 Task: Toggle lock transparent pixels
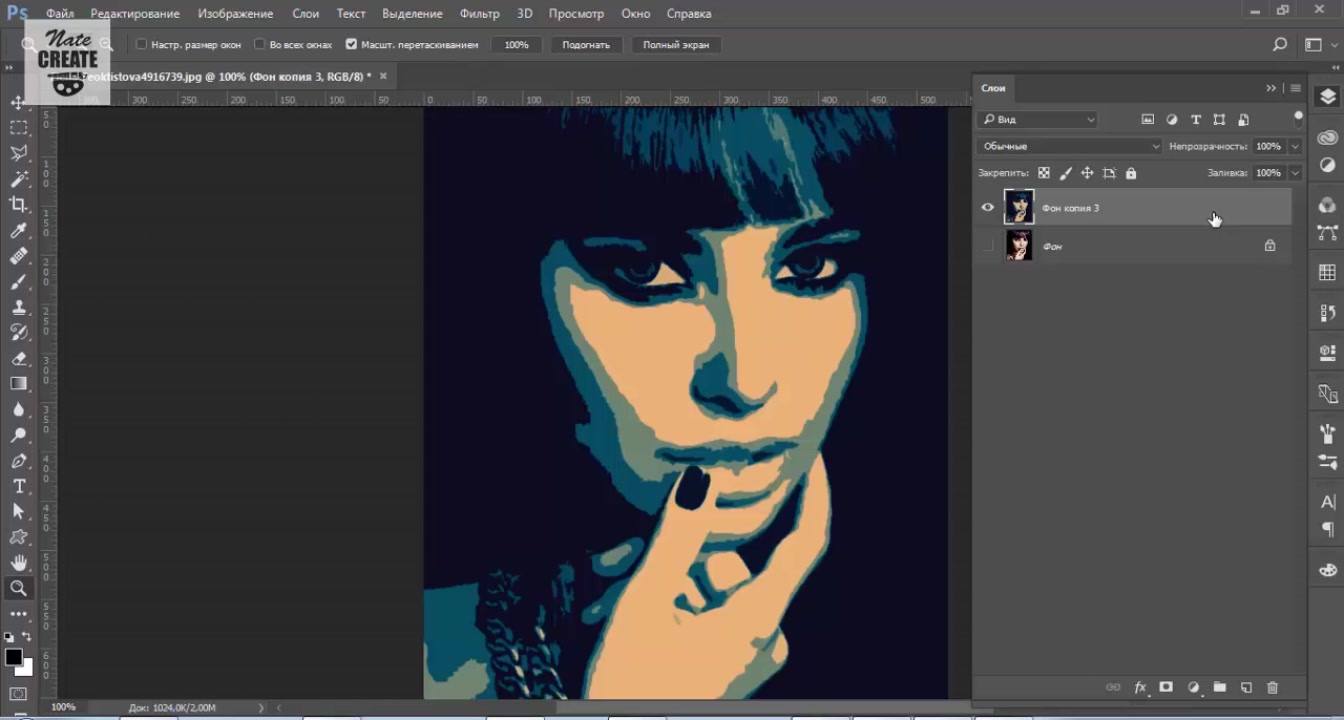(x=1044, y=173)
